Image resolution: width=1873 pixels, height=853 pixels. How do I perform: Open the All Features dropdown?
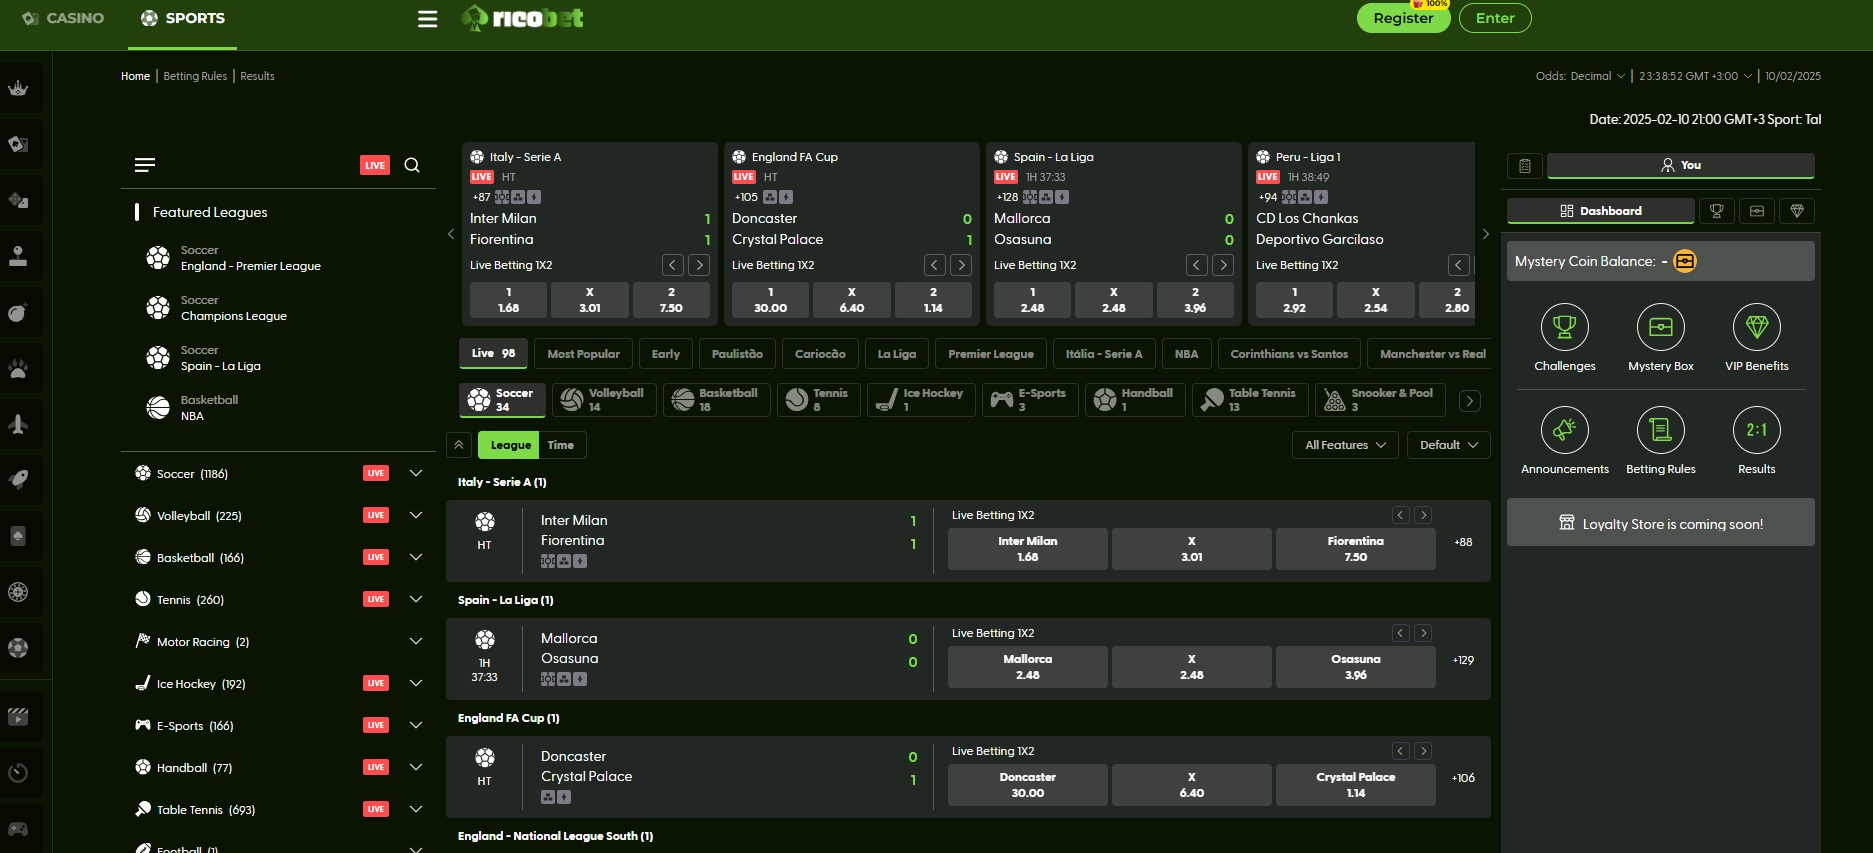(1345, 445)
